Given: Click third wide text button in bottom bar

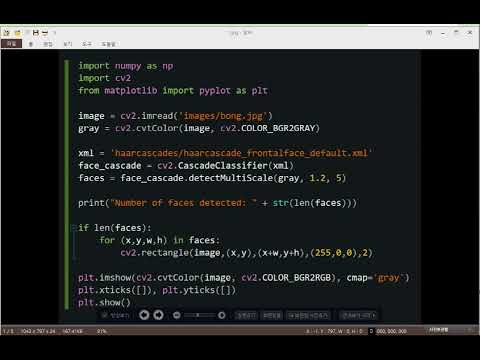Looking at the screenshot, I should tap(309, 315).
